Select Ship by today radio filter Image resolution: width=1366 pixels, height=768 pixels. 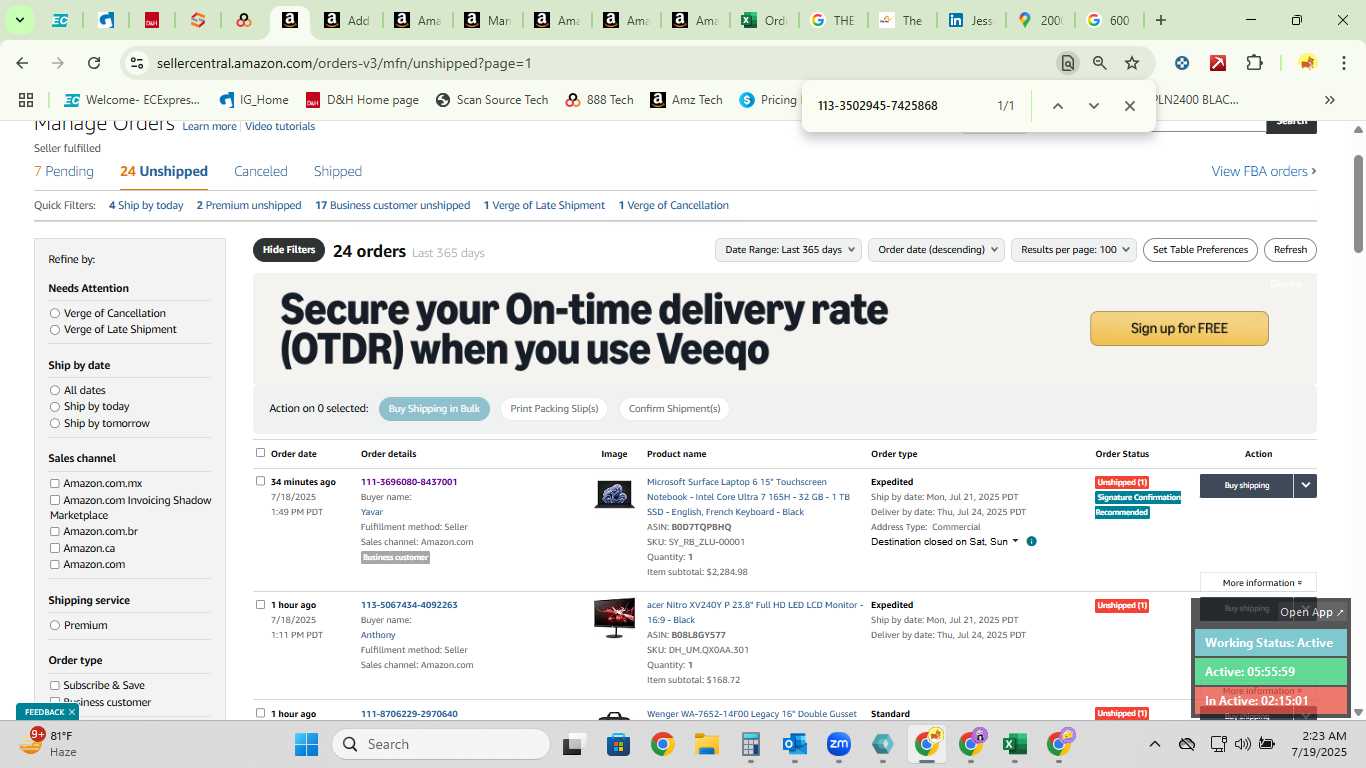click(55, 406)
